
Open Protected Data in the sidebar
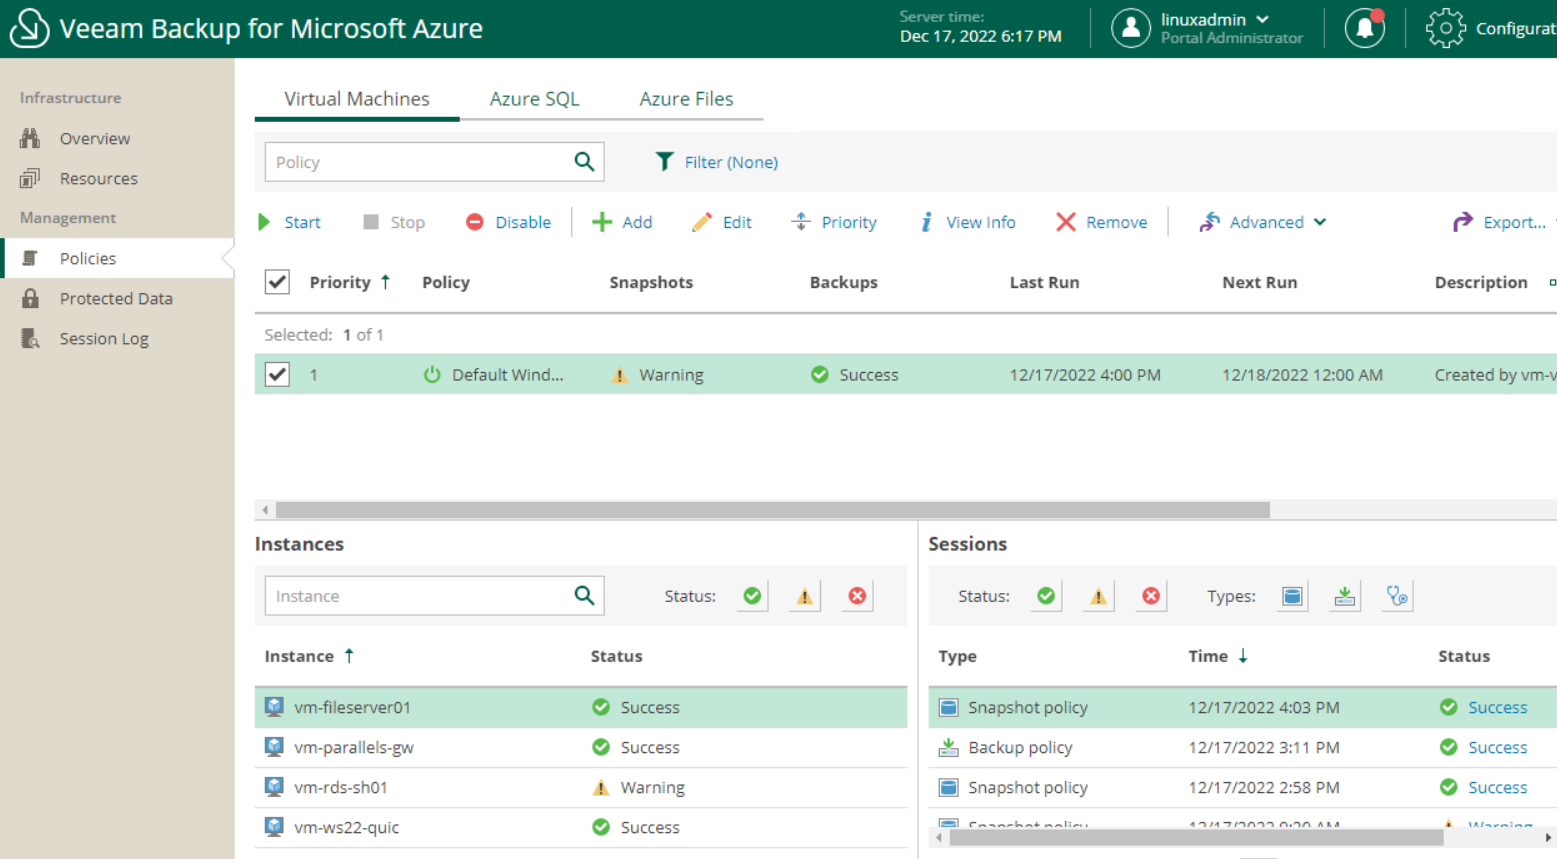[x=116, y=298]
